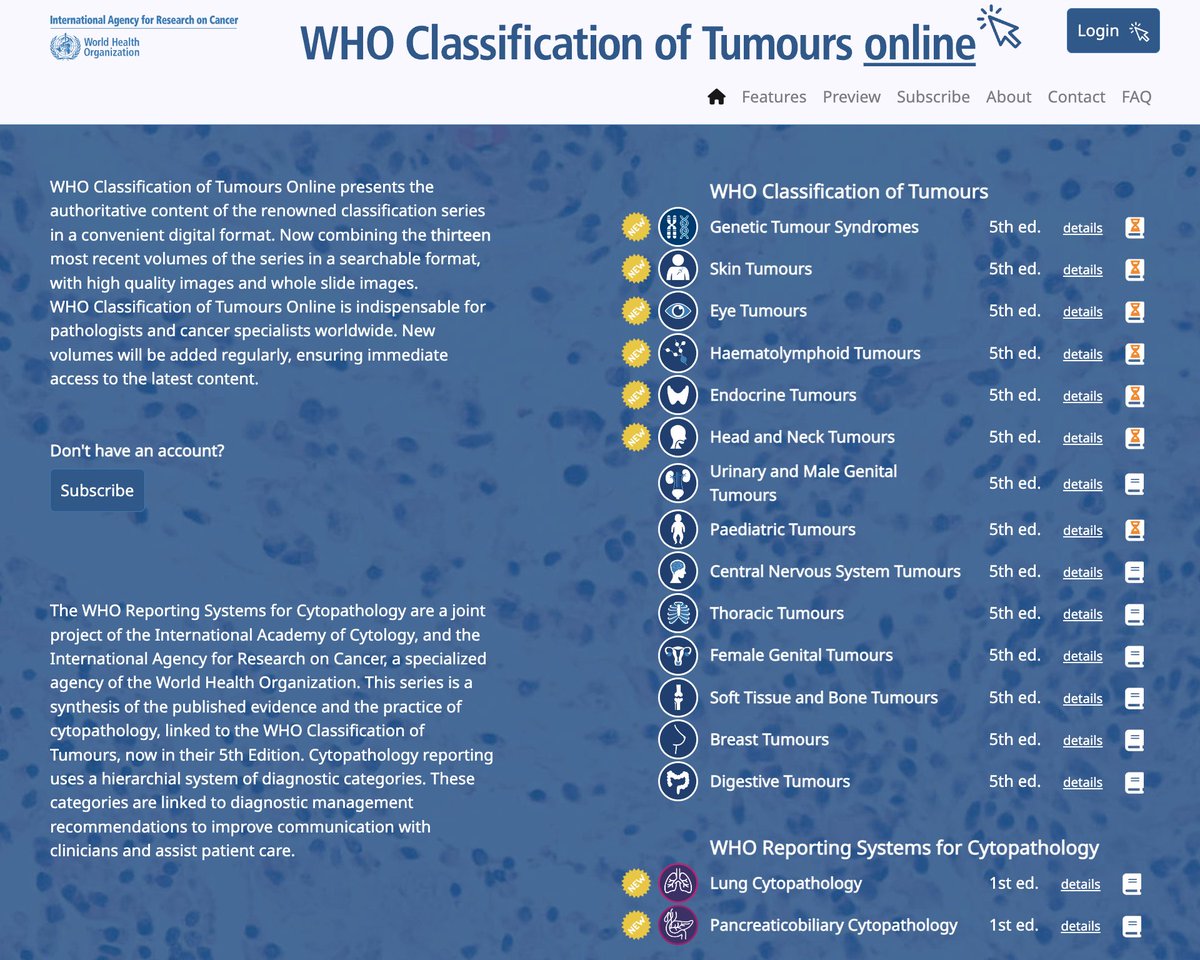Click hourglass icon for Head and Neck Tumours

tap(1134, 438)
